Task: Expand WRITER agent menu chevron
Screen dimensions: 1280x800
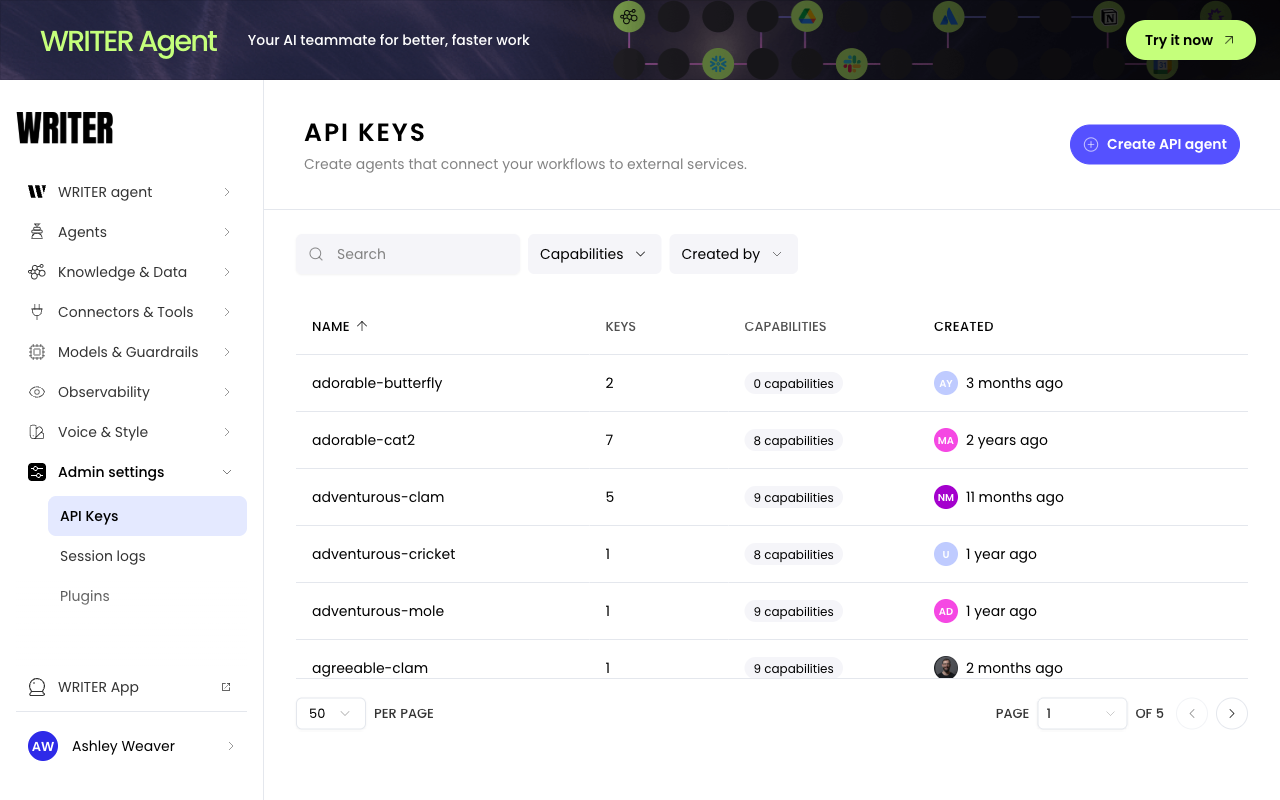Action: click(x=227, y=192)
